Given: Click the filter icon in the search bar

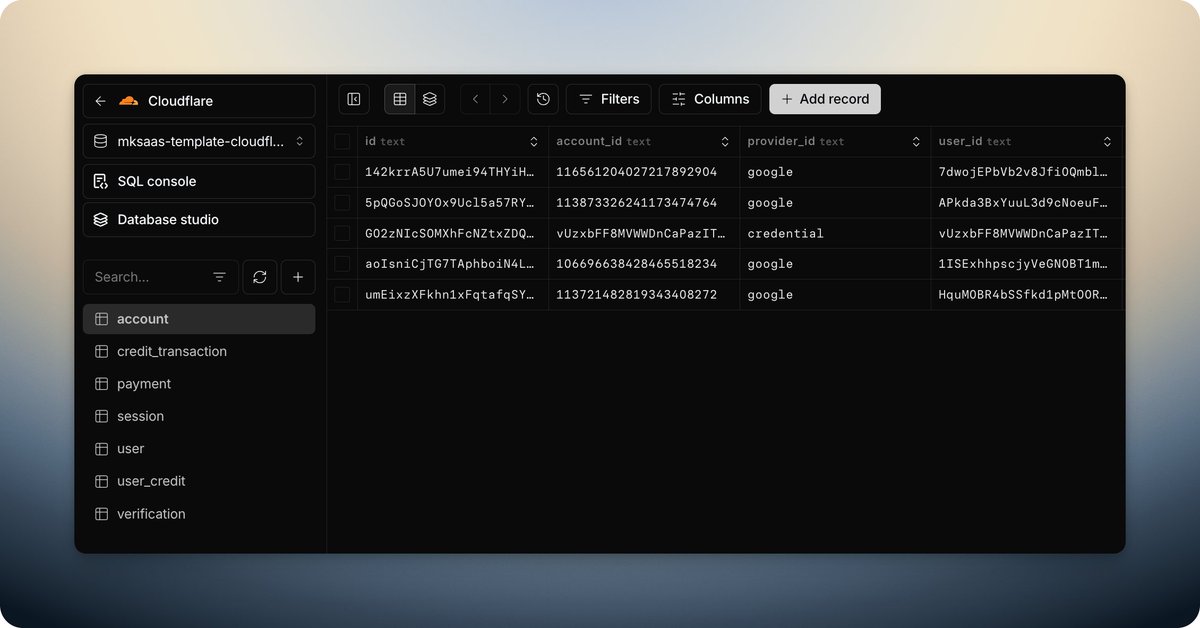Looking at the screenshot, I should [x=220, y=277].
